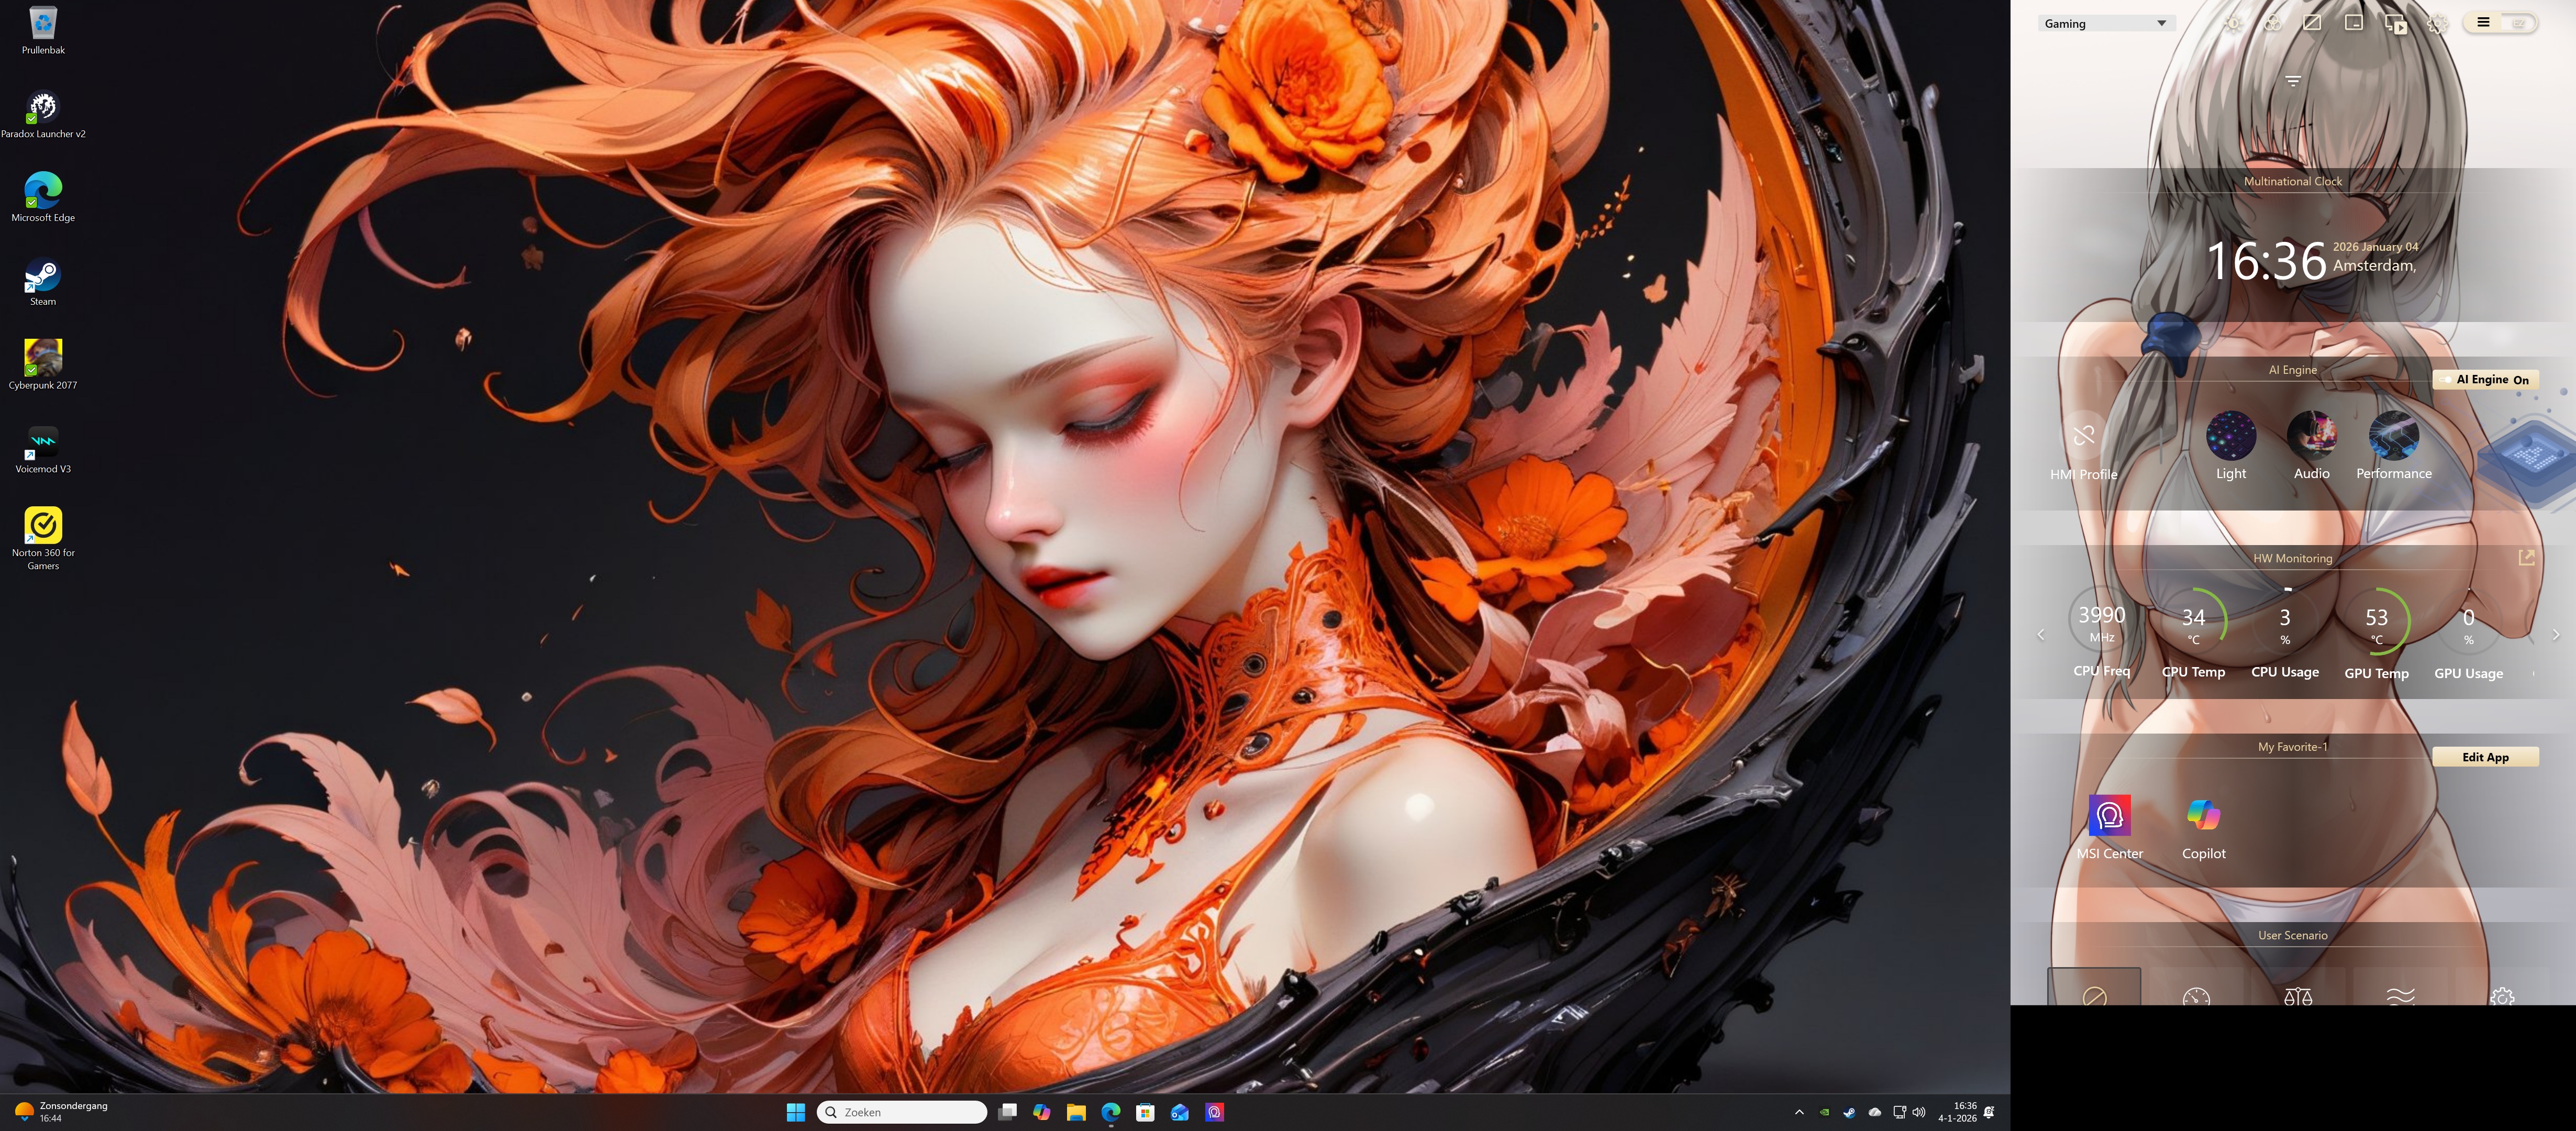Click the three-circles color icon in panel toolbar

pos(2273,24)
